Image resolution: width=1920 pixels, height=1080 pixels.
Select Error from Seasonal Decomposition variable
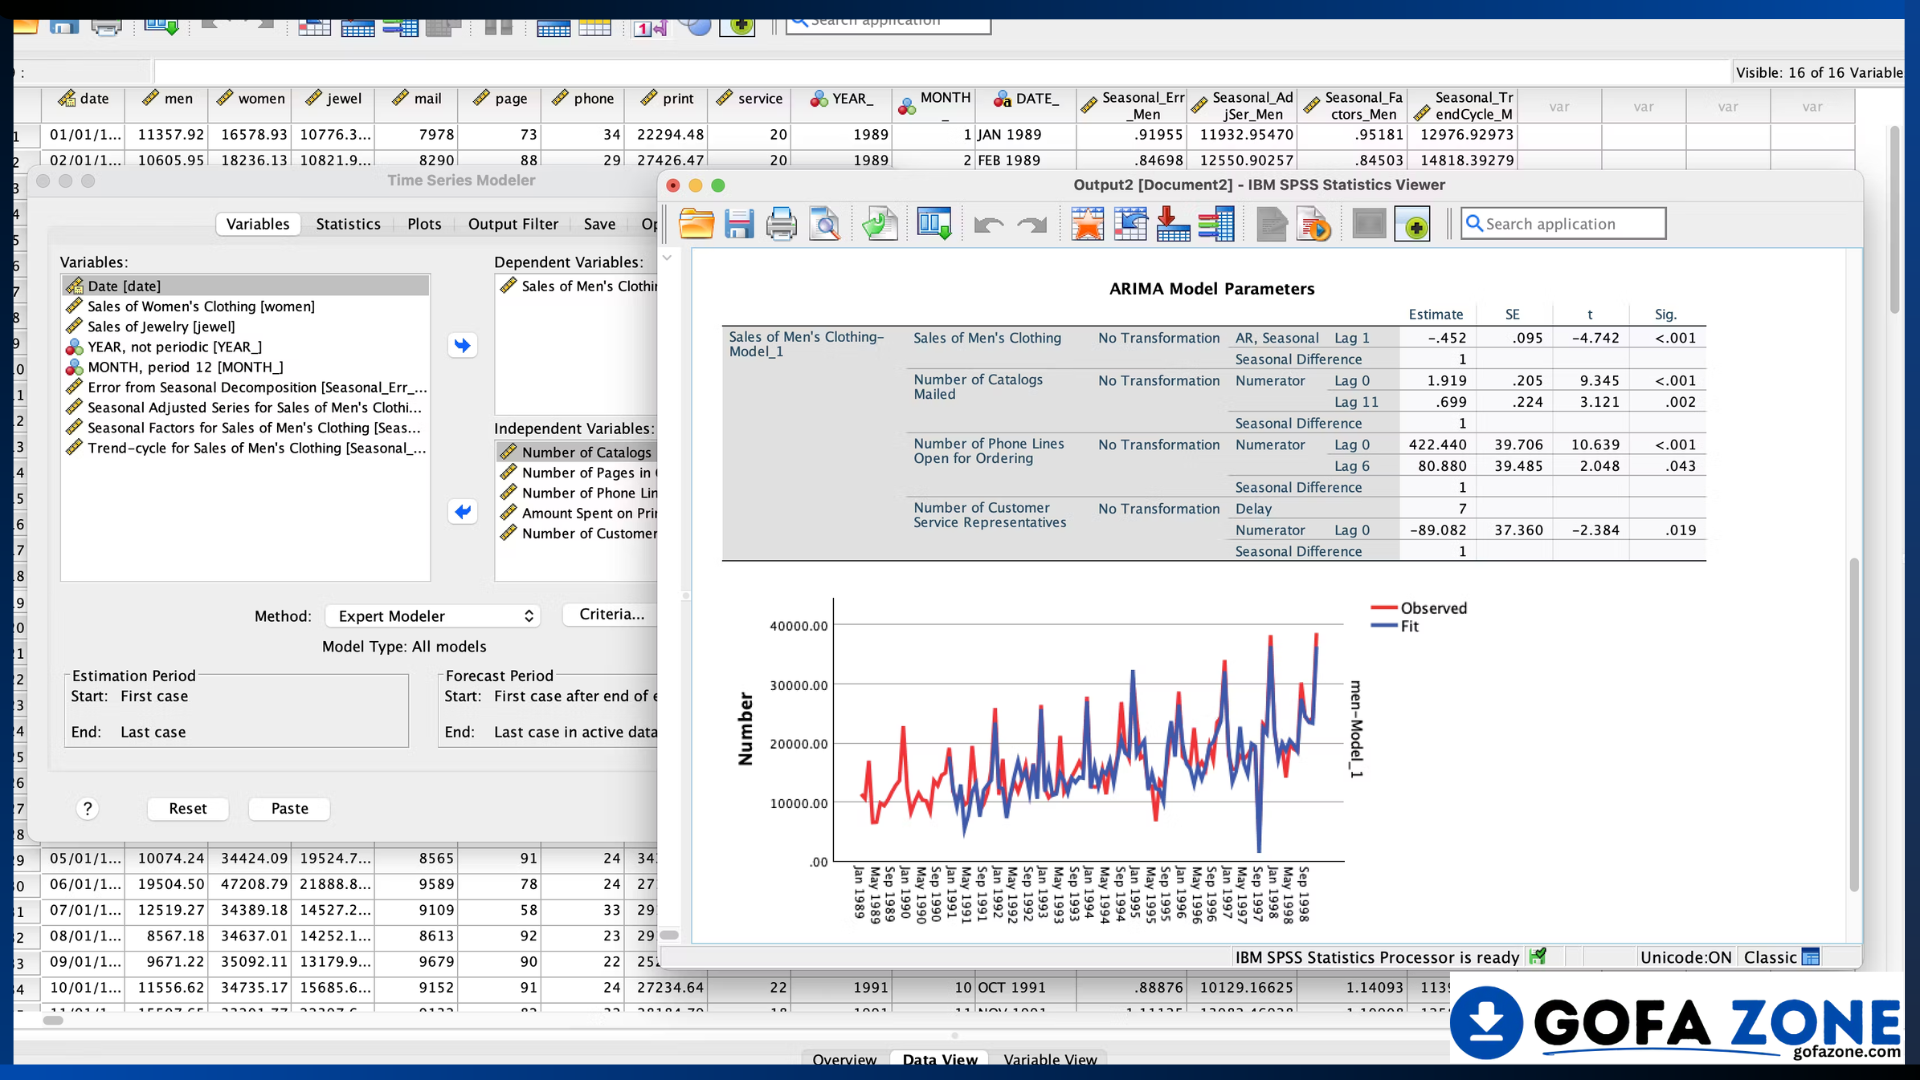(x=245, y=387)
